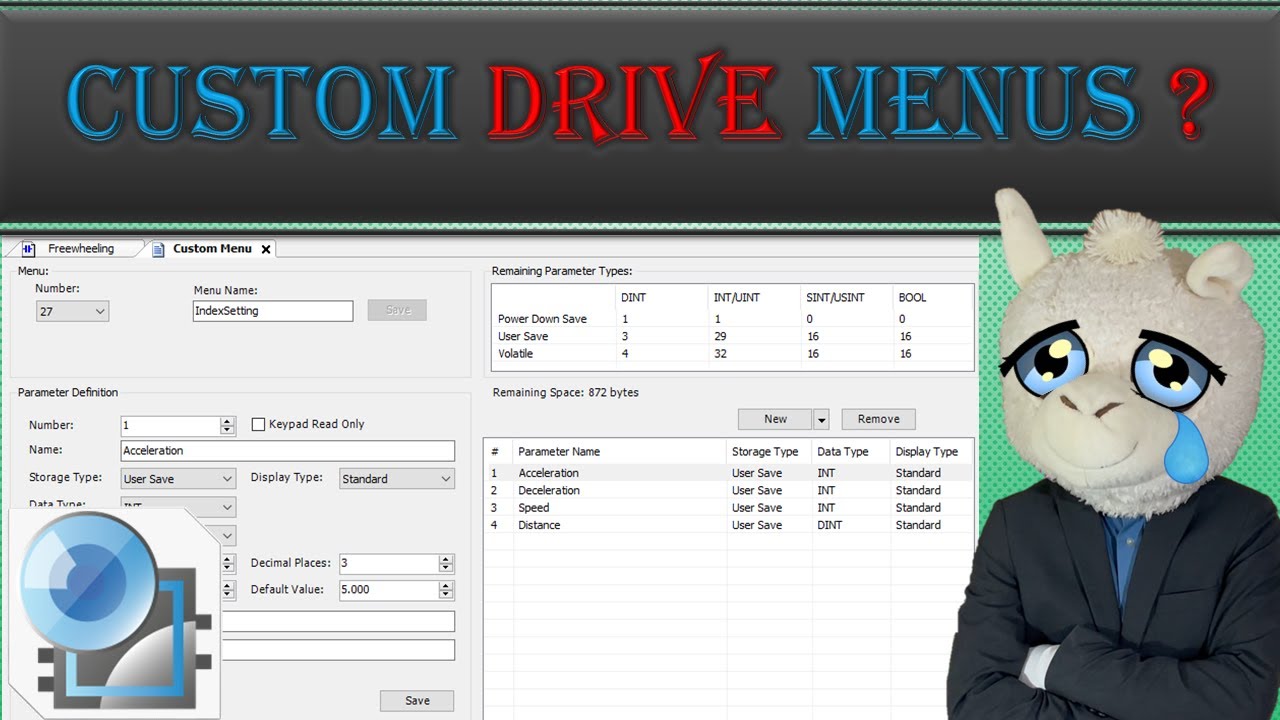Click the Data Type column header
1280x720 pixels.
(x=842, y=452)
